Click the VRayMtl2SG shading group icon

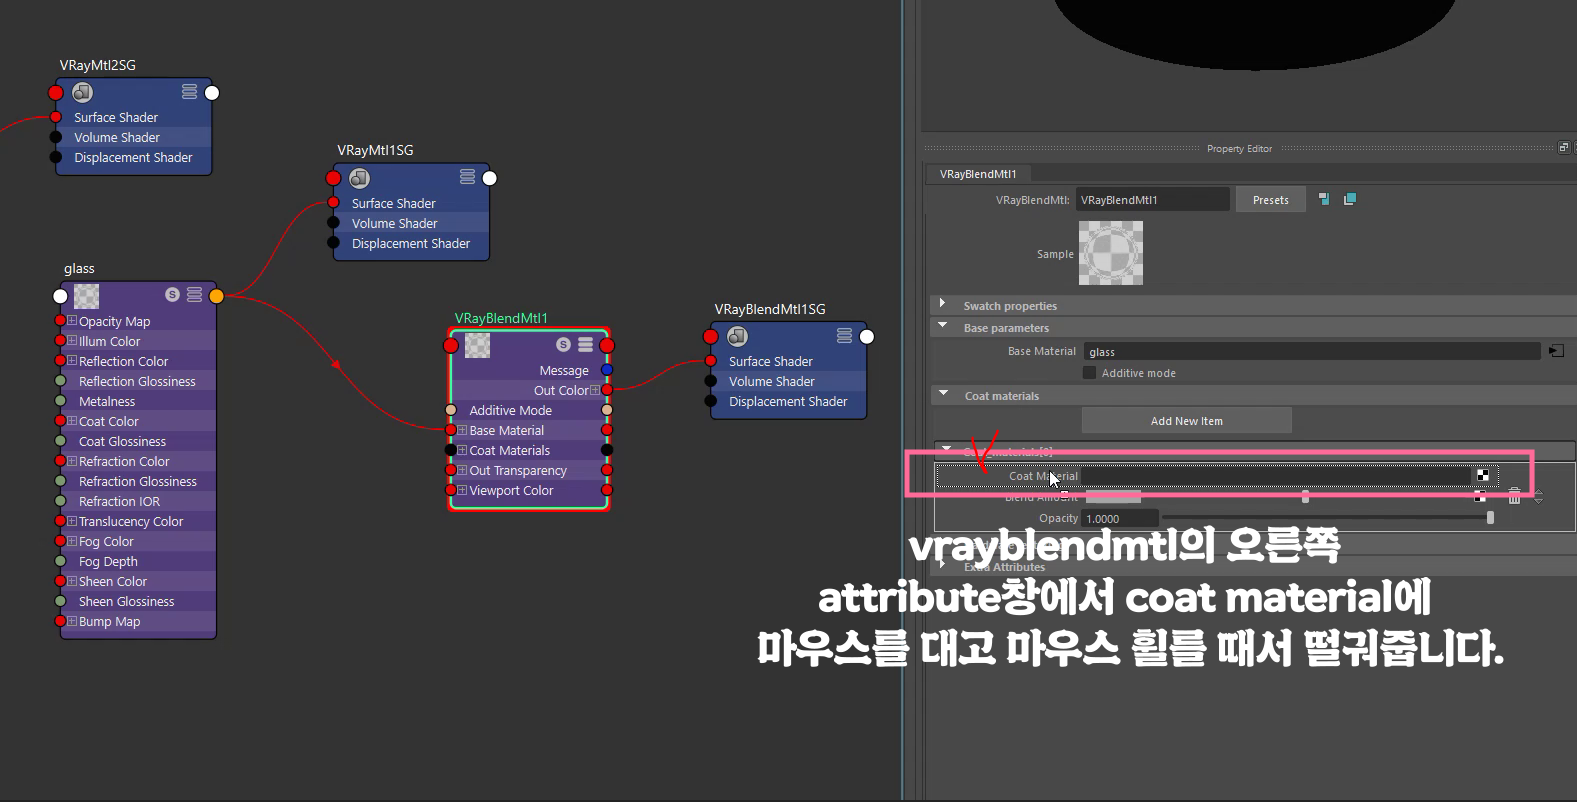(x=83, y=92)
